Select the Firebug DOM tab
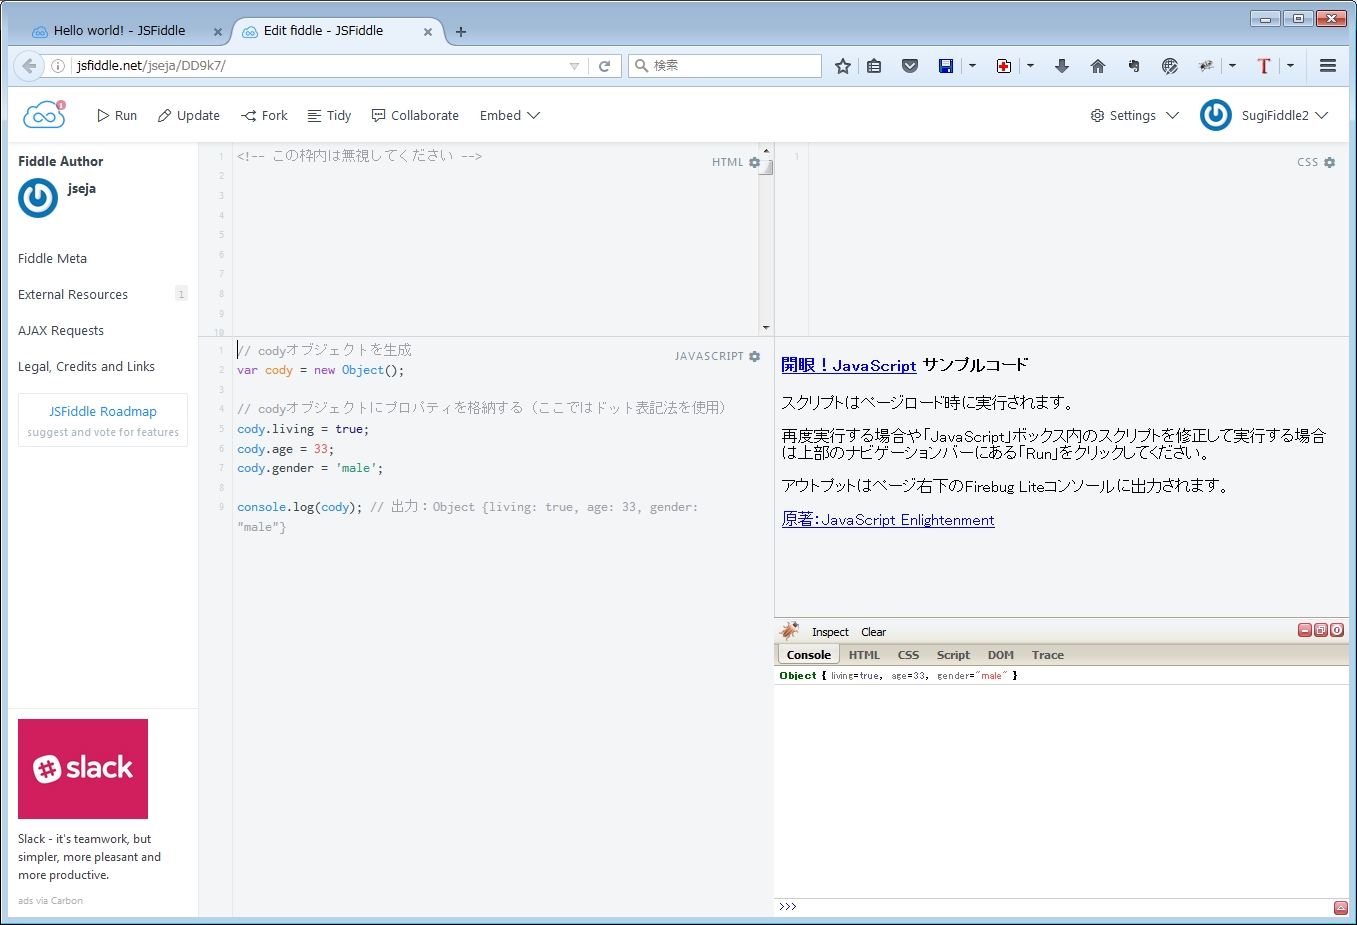 click(x=1000, y=655)
